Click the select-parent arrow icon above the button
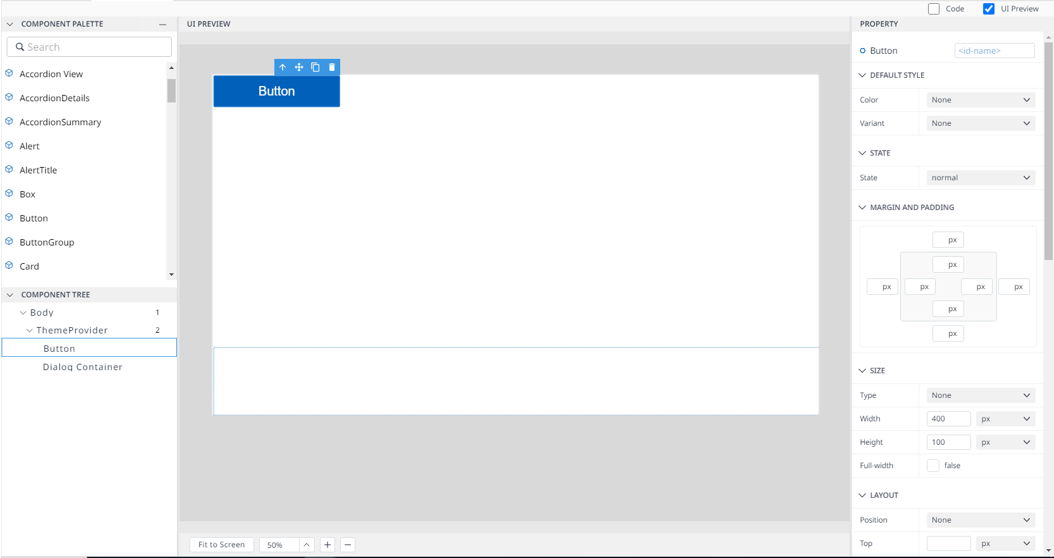This screenshot has height=558, width=1054. [x=282, y=67]
